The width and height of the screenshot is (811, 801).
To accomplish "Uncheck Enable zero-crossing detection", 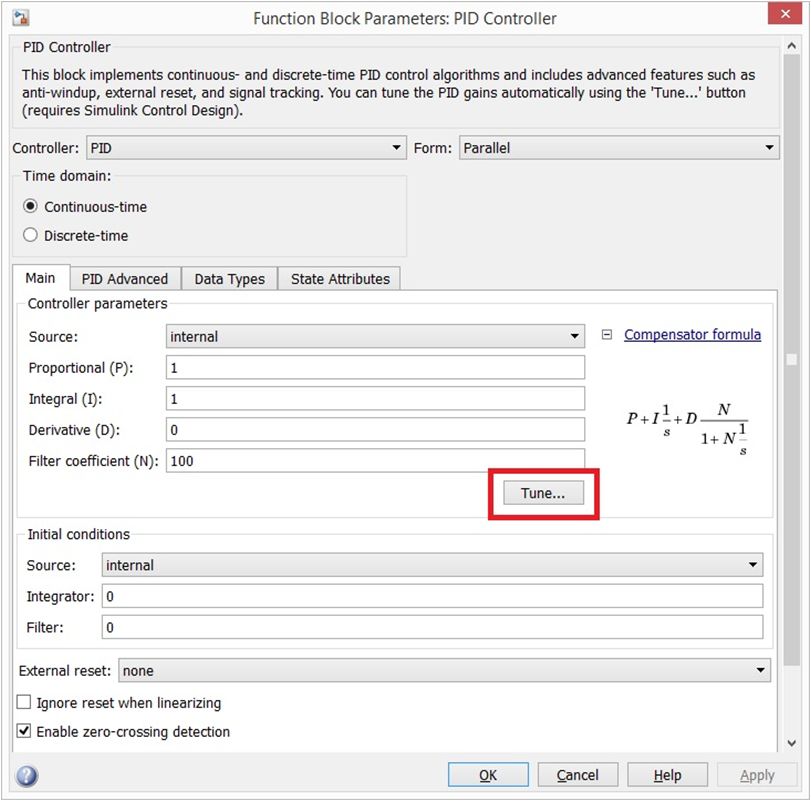I will pyautogui.click(x=24, y=731).
